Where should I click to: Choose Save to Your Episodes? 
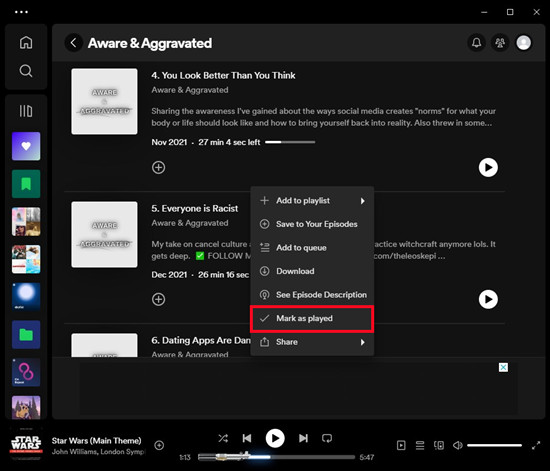point(312,224)
